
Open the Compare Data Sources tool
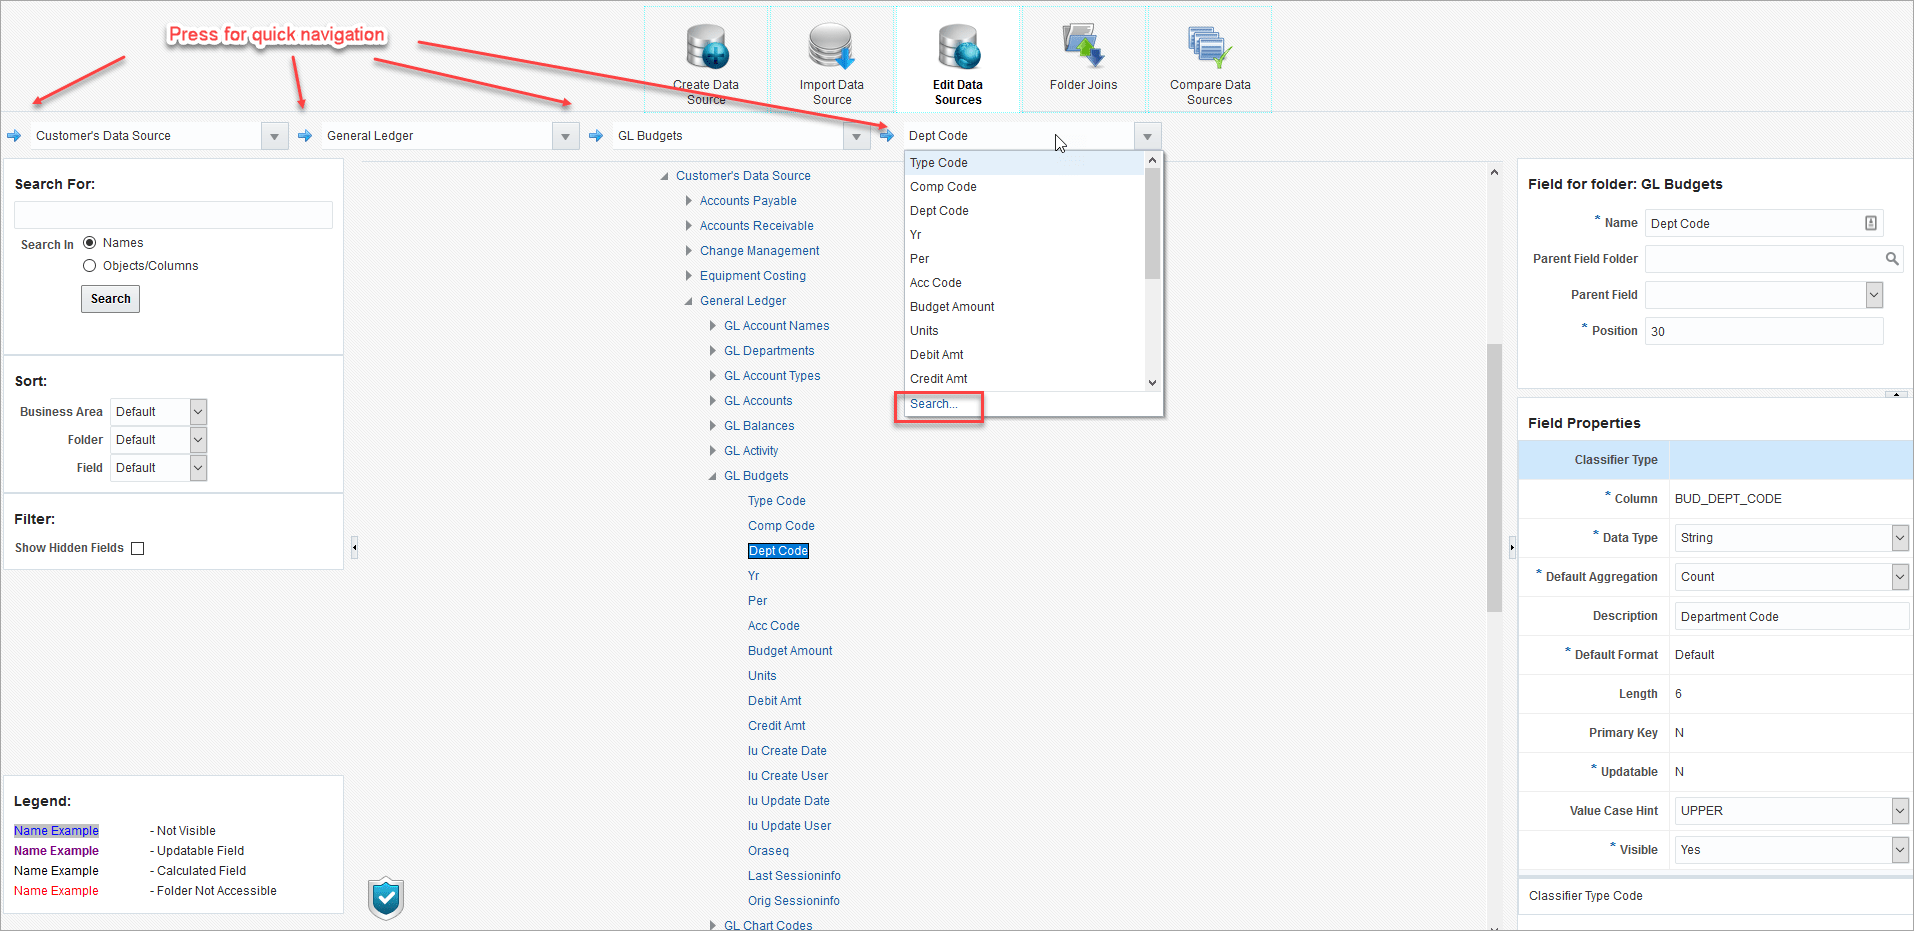(x=1210, y=60)
